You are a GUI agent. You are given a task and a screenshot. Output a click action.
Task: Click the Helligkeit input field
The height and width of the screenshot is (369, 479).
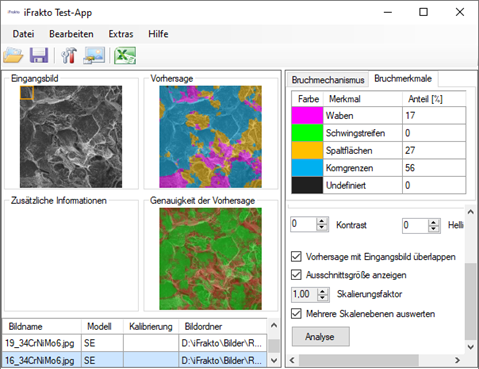[415, 226]
